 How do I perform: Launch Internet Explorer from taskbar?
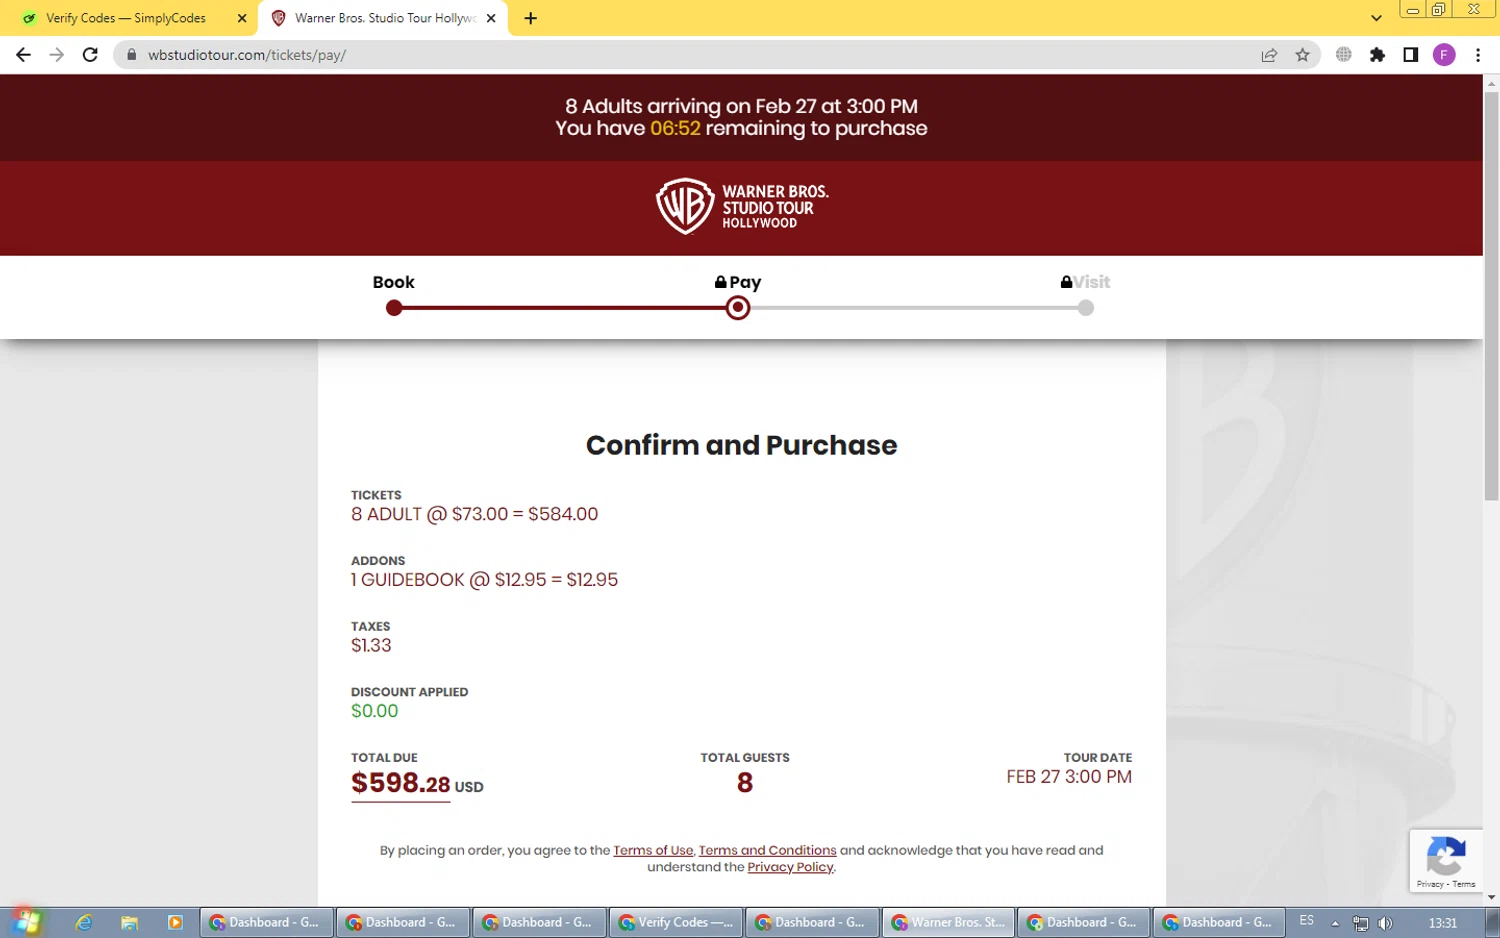point(84,923)
